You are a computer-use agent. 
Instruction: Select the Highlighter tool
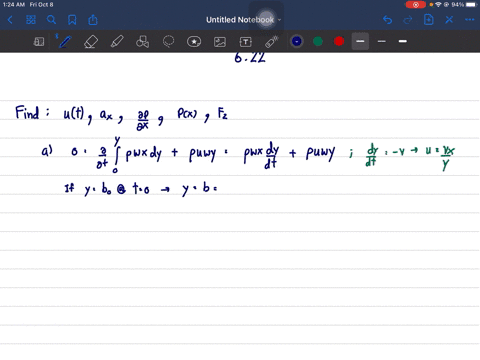click(117, 42)
